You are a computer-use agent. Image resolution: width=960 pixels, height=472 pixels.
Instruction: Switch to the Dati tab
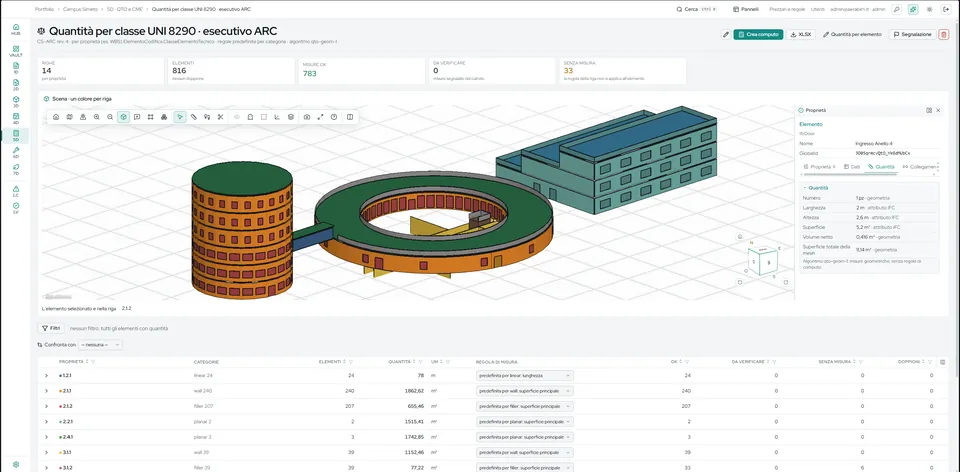click(x=852, y=167)
